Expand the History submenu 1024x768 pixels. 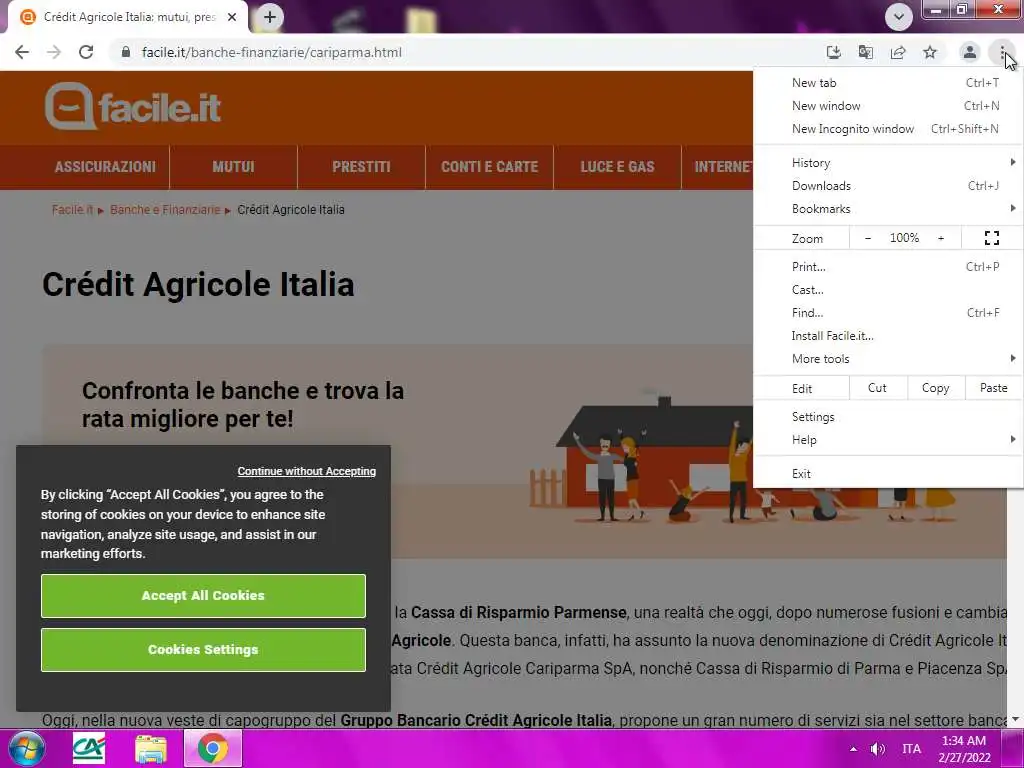[x=888, y=163]
